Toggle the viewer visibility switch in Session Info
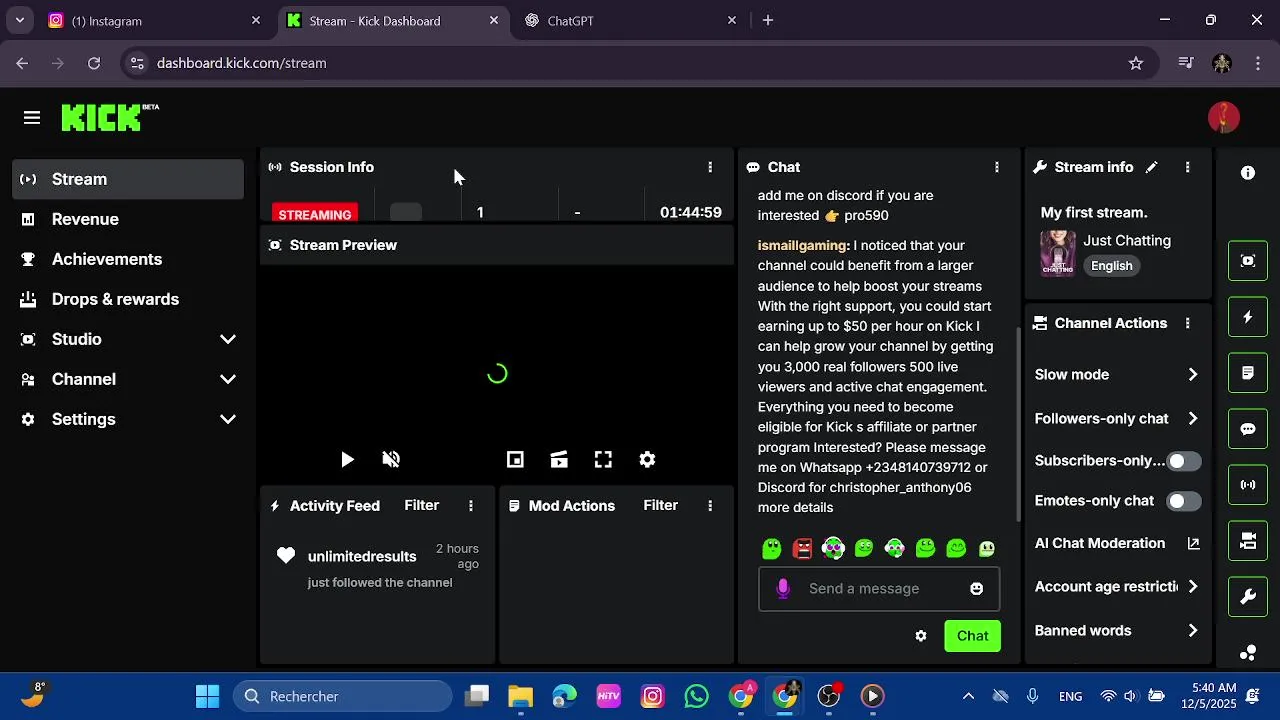Image resolution: width=1280 pixels, height=720 pixels. (x=406, y=212)
